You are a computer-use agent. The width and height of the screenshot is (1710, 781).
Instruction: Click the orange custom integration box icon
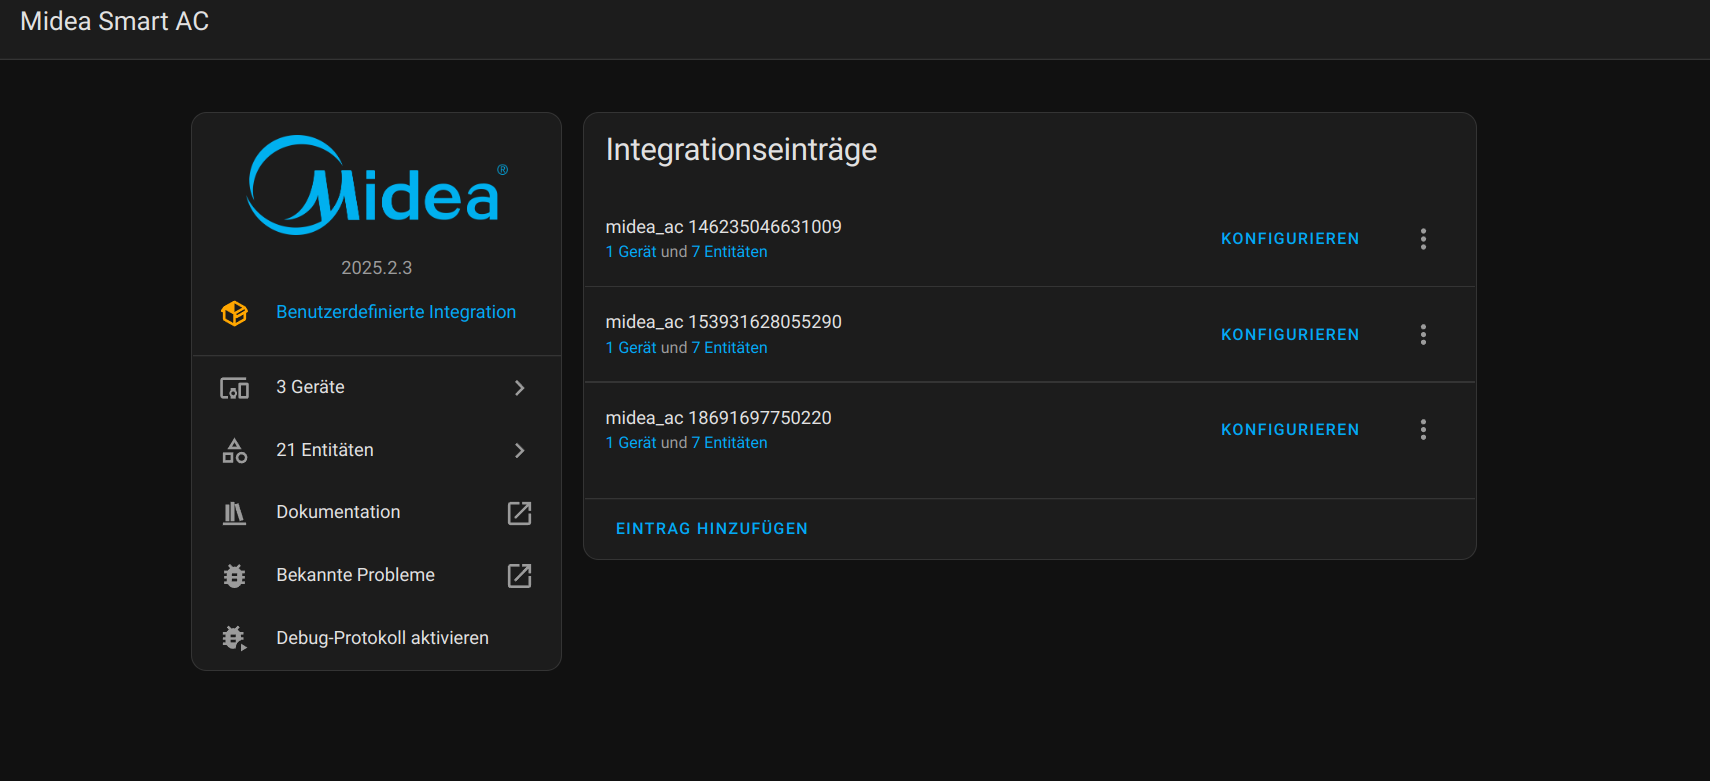tap(234, 313)
